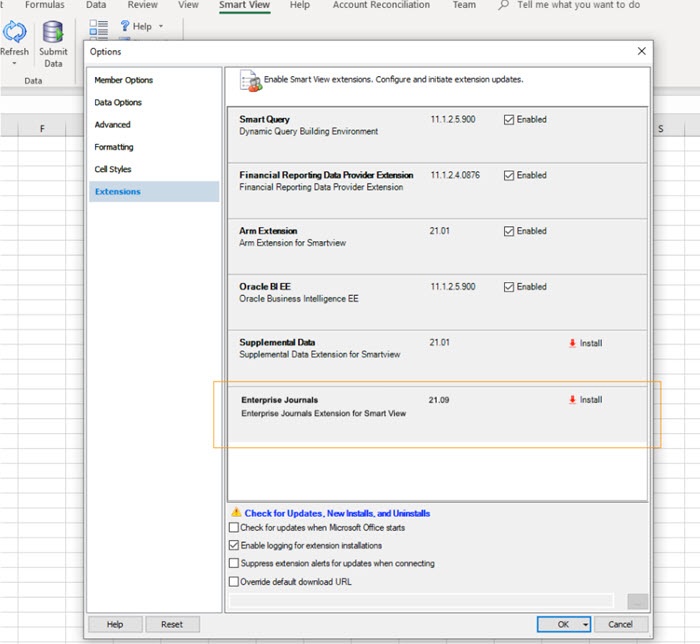Toggle Arm Extension Enabled checkbox
This screenshot has width=700, height=644.
509,231
